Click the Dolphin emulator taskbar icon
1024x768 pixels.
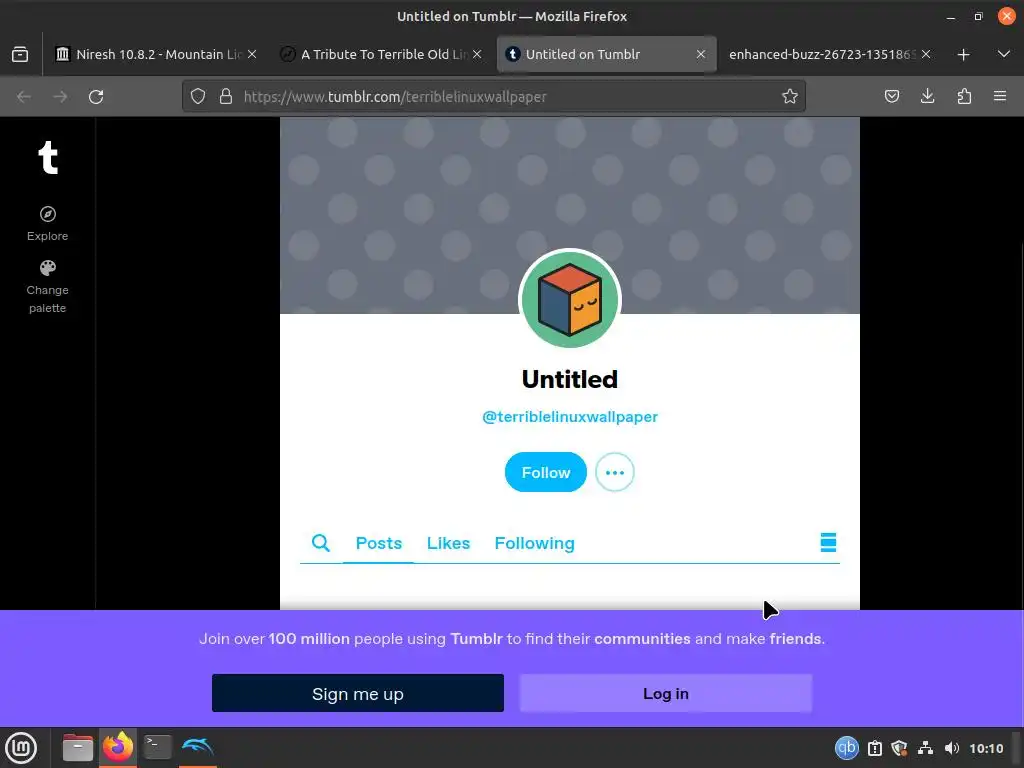pos(197,746)
